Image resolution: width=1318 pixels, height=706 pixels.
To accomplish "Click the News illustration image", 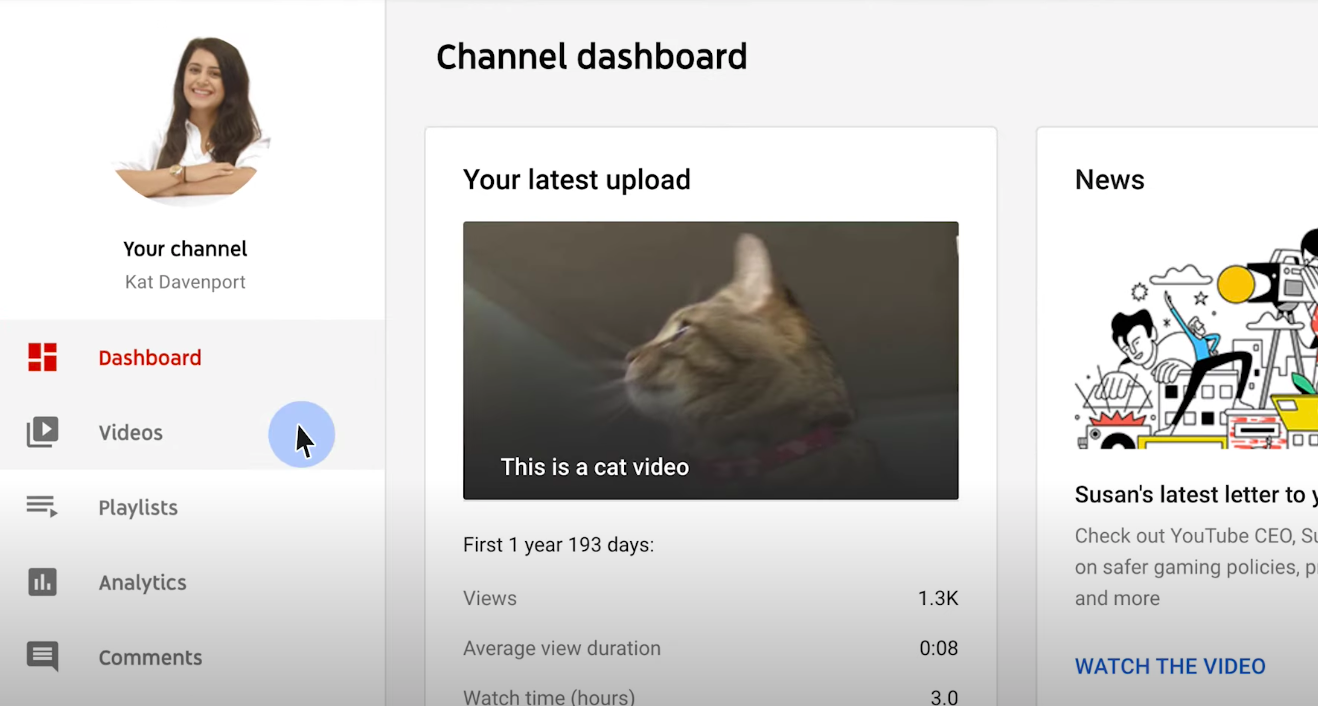I will 1196,340.
